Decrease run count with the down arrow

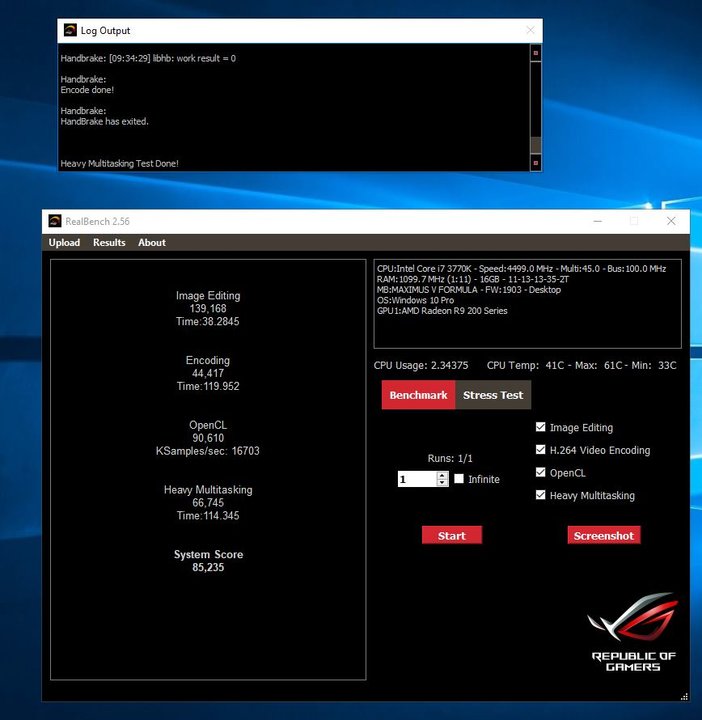(x=442, y=483)
